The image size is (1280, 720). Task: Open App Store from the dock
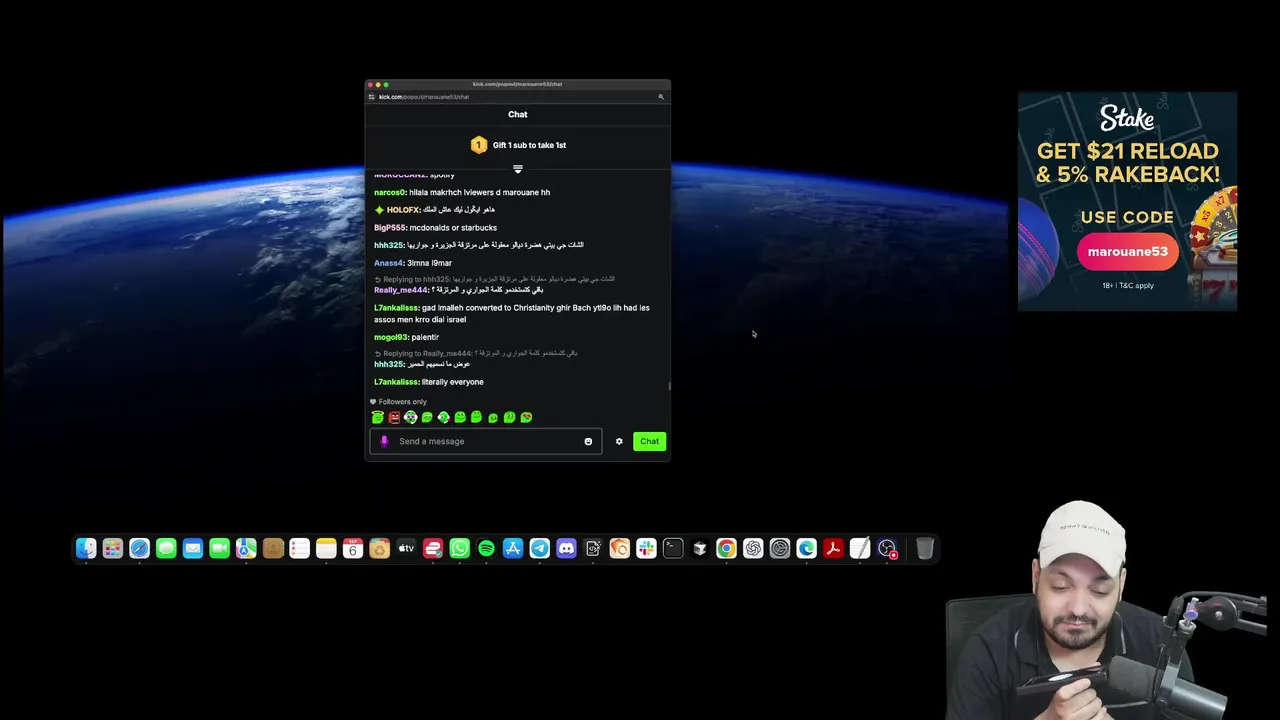513,548
